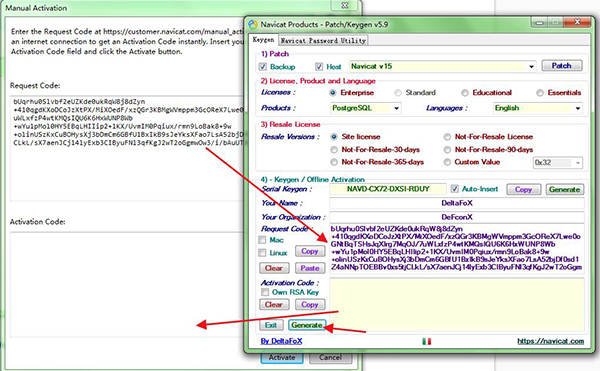Generate a new serial key
This screenshot has height=371, width=600.
click(x=564, y=189)
